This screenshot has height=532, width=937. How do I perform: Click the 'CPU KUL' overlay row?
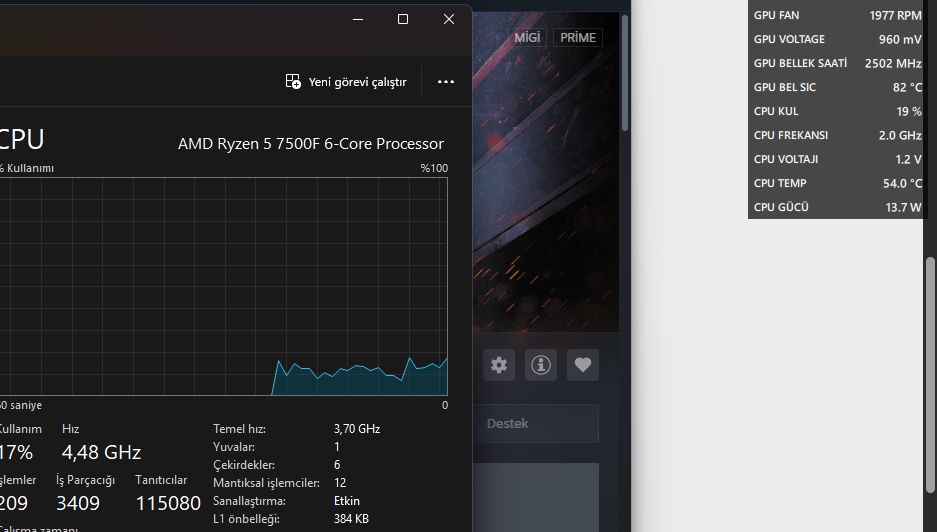837,111
